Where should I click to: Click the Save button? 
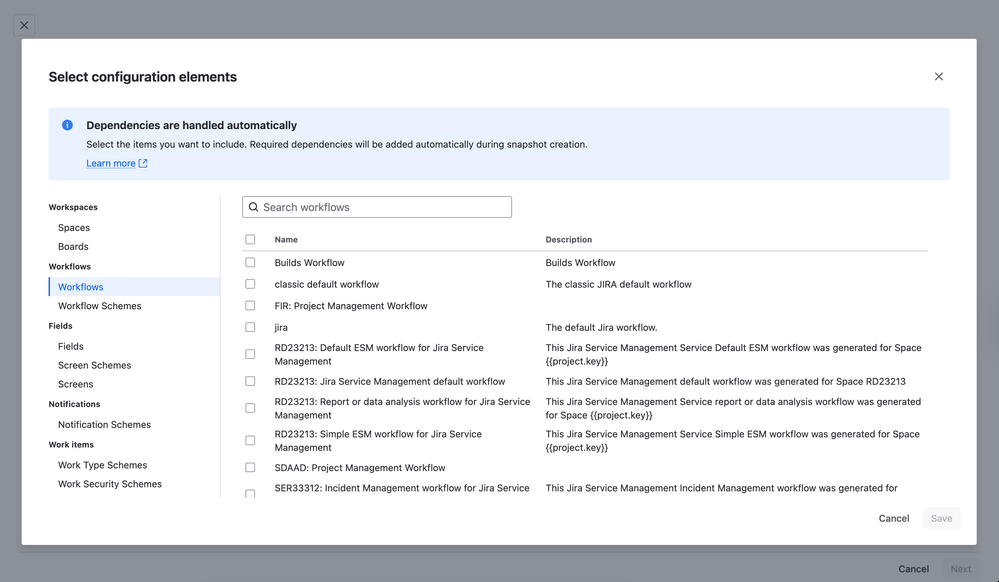point(942,518)
